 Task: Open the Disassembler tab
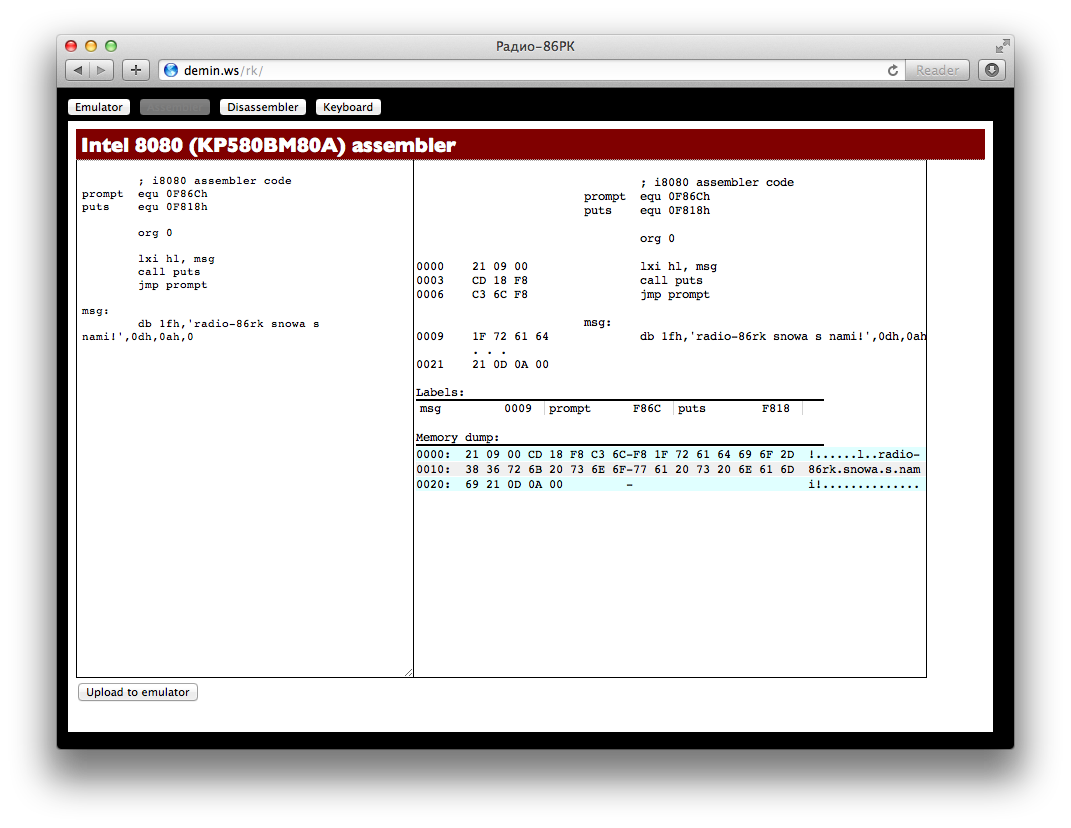click(263, 107)
